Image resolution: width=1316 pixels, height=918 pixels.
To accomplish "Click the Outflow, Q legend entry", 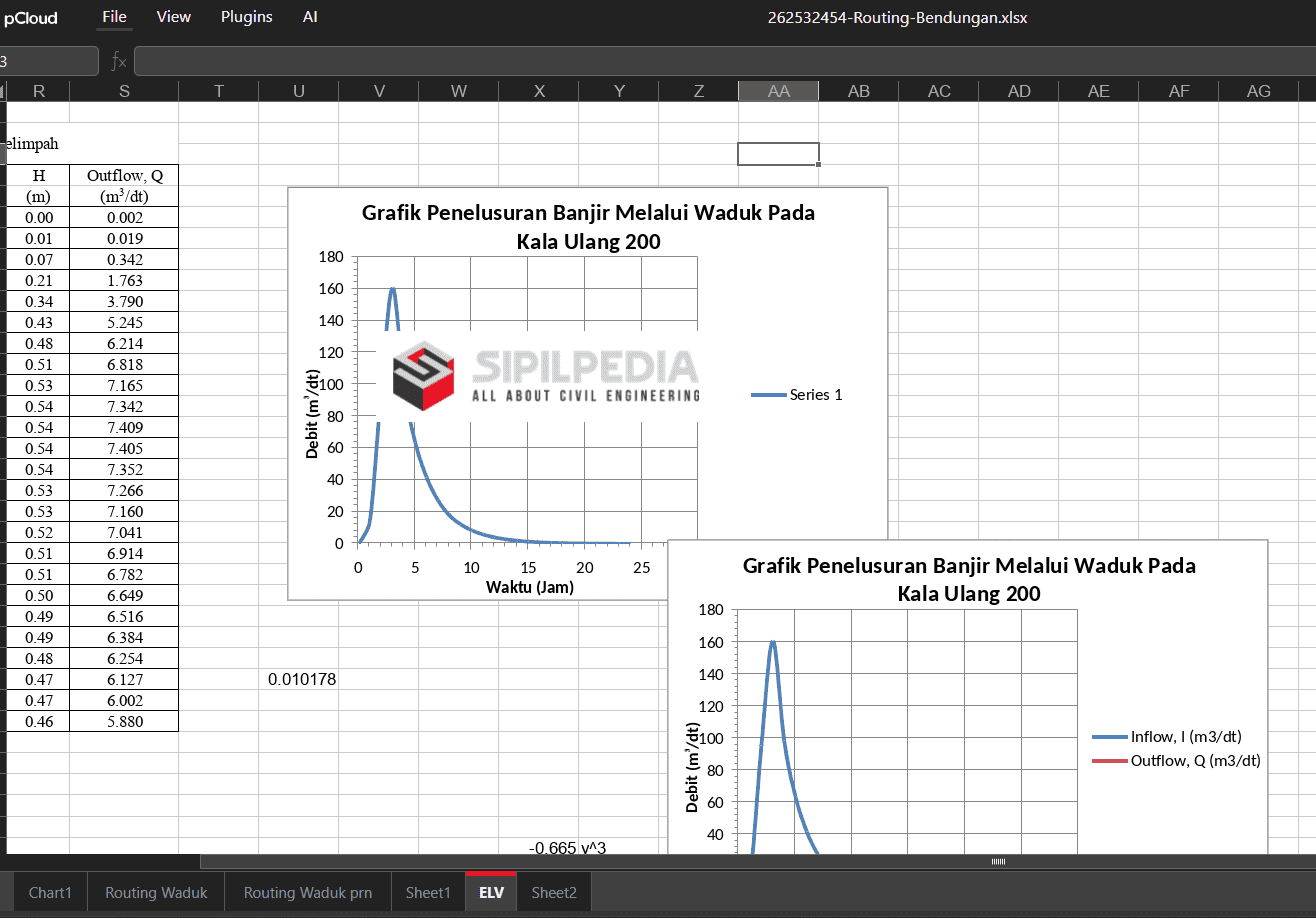I will (1178, 760).
